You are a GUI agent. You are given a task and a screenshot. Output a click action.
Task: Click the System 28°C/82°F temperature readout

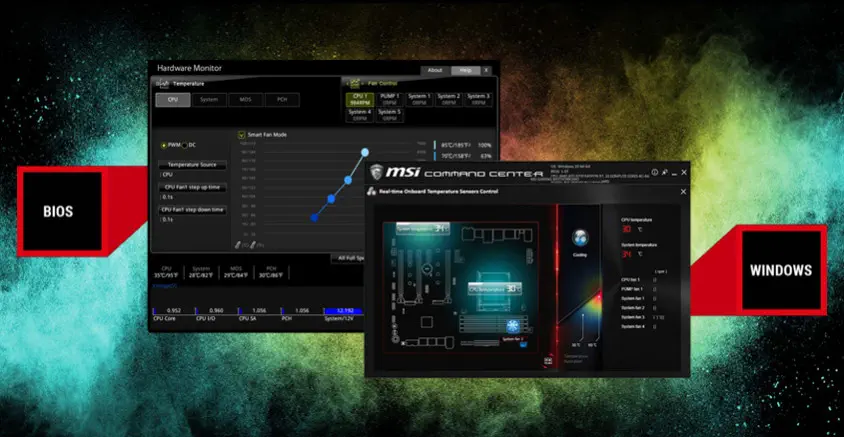coord(201,272)
